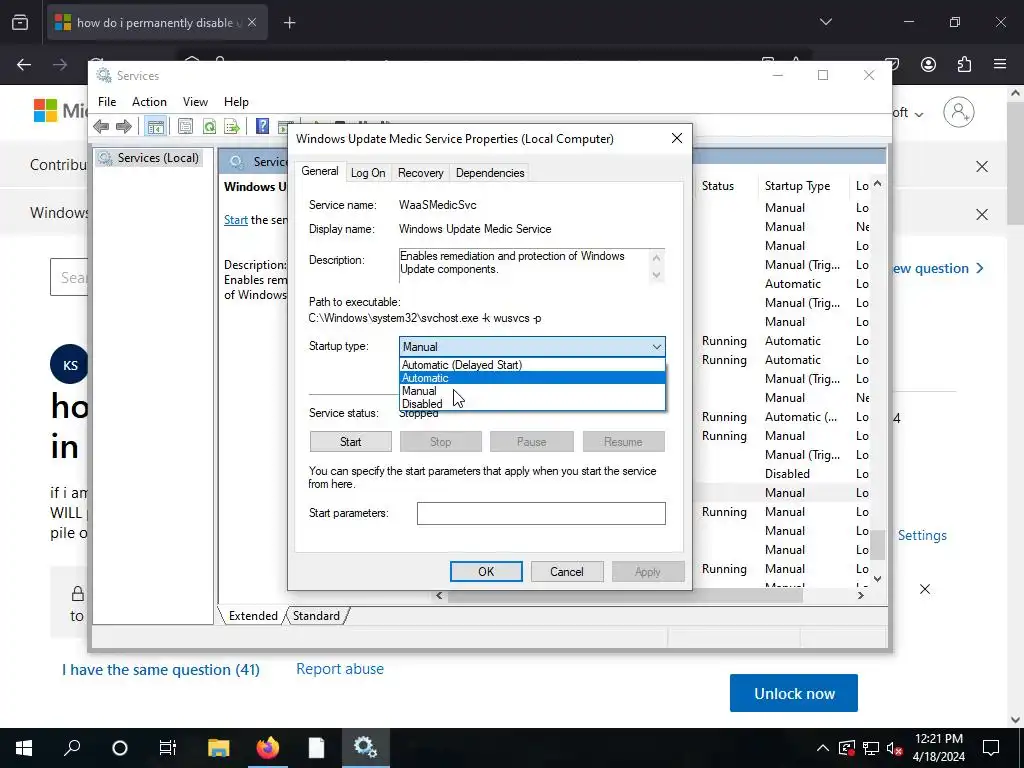Click the network tray icon
Viewport: 1024px width, 768px height.
[x=871, y=748]
